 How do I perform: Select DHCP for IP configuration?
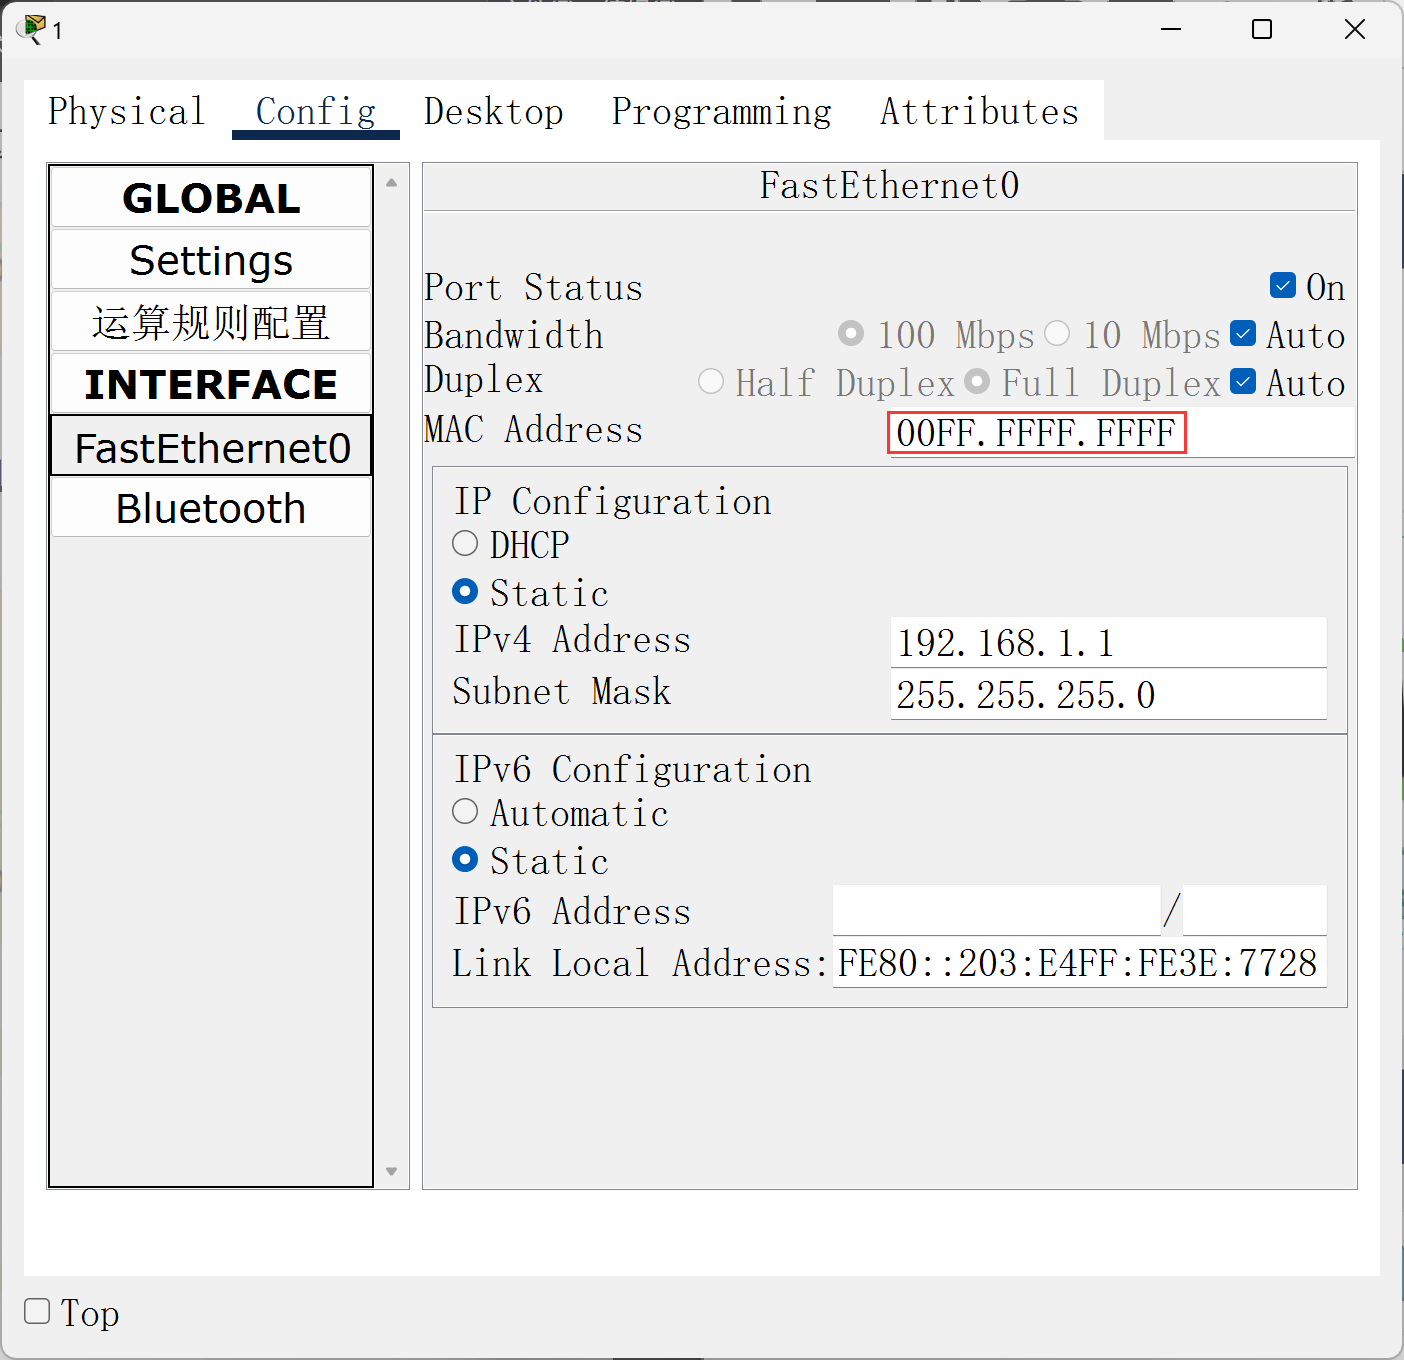pos(465,544)
